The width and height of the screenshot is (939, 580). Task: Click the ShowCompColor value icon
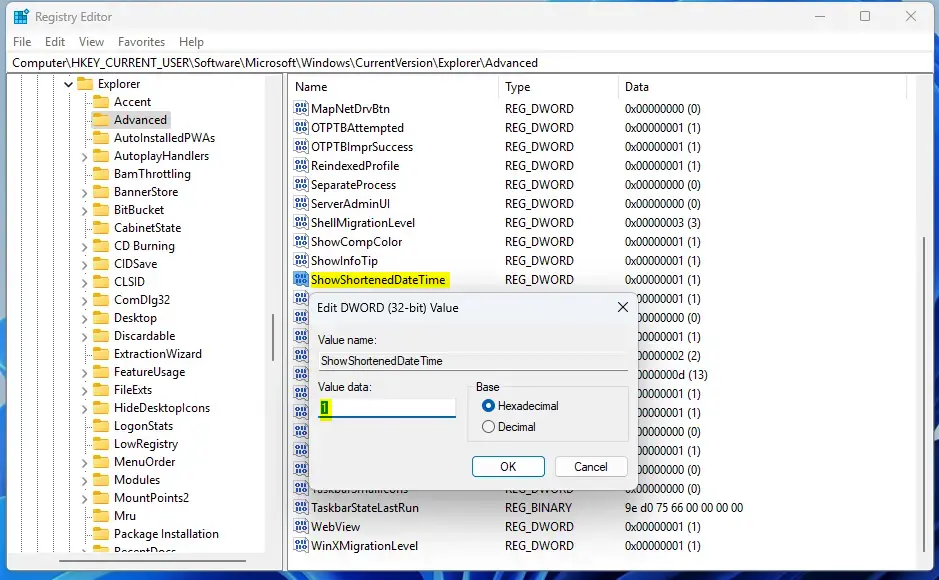point(301,242)
